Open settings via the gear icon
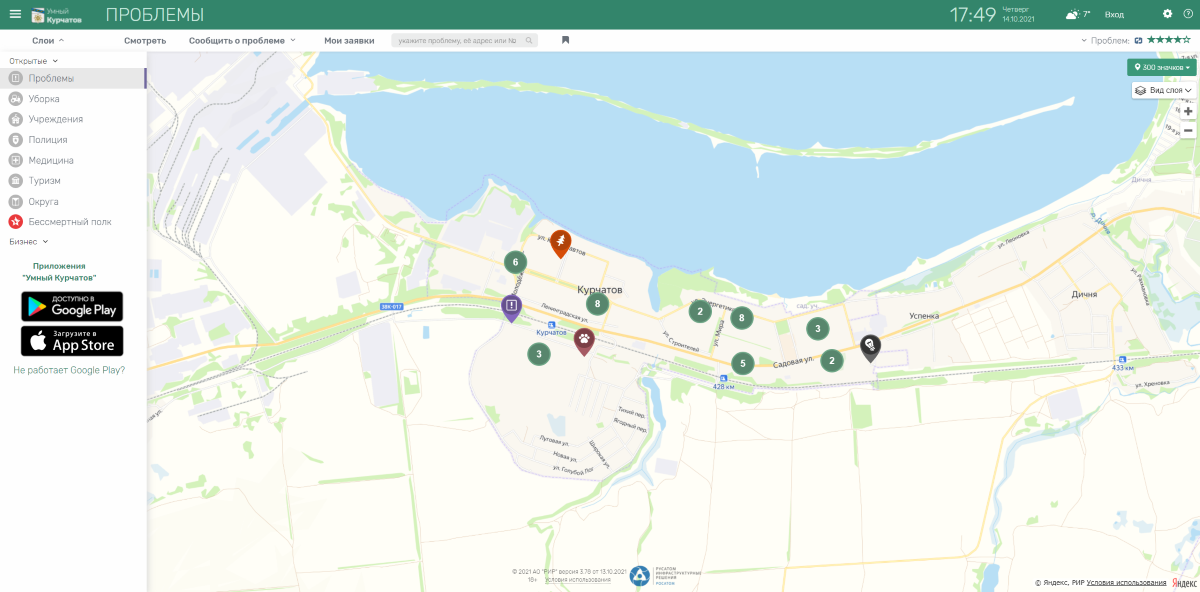Screen dimensions: 1200x592 (1167, 14)
